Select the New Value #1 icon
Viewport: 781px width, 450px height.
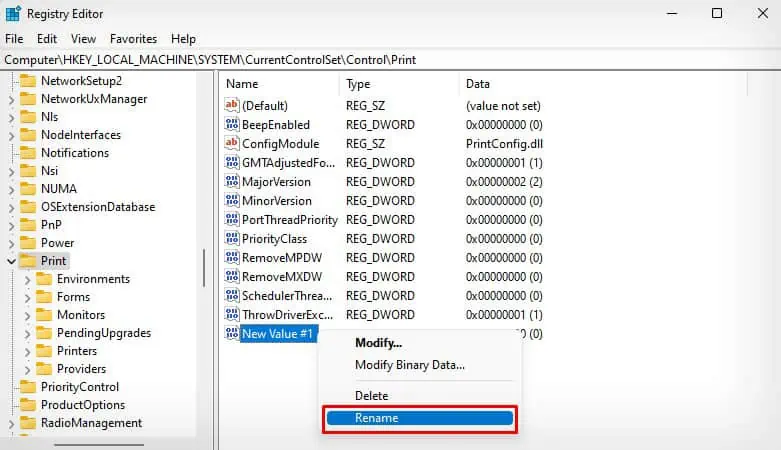tap(232, 333)
